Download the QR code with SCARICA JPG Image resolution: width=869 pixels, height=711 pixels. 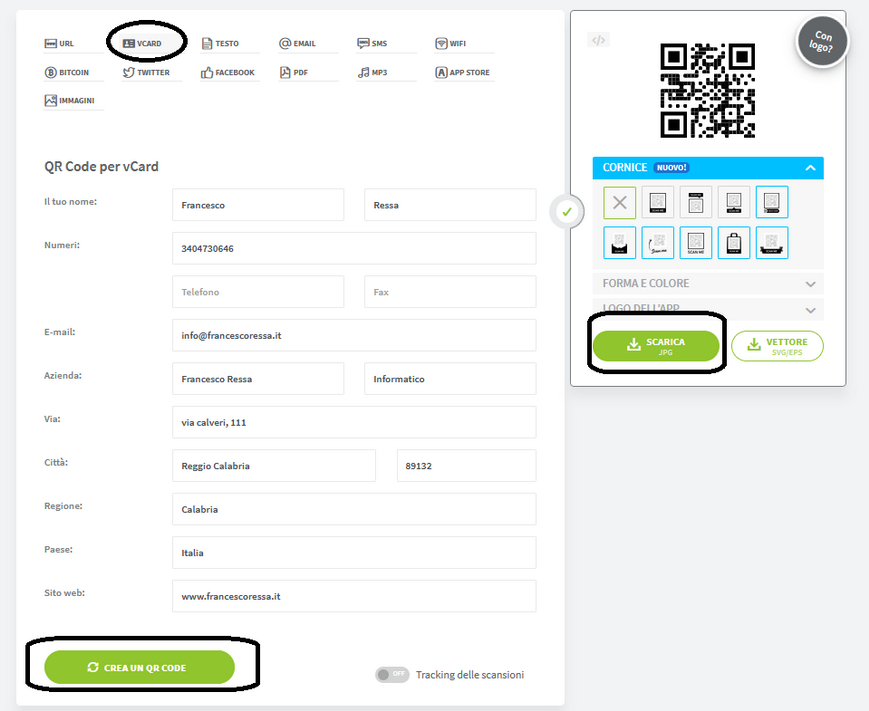tap(656, 346)
